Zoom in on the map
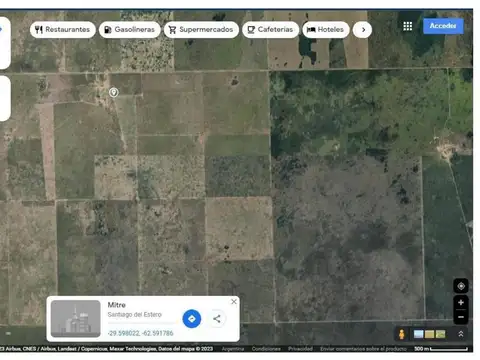 pos(461,302)
